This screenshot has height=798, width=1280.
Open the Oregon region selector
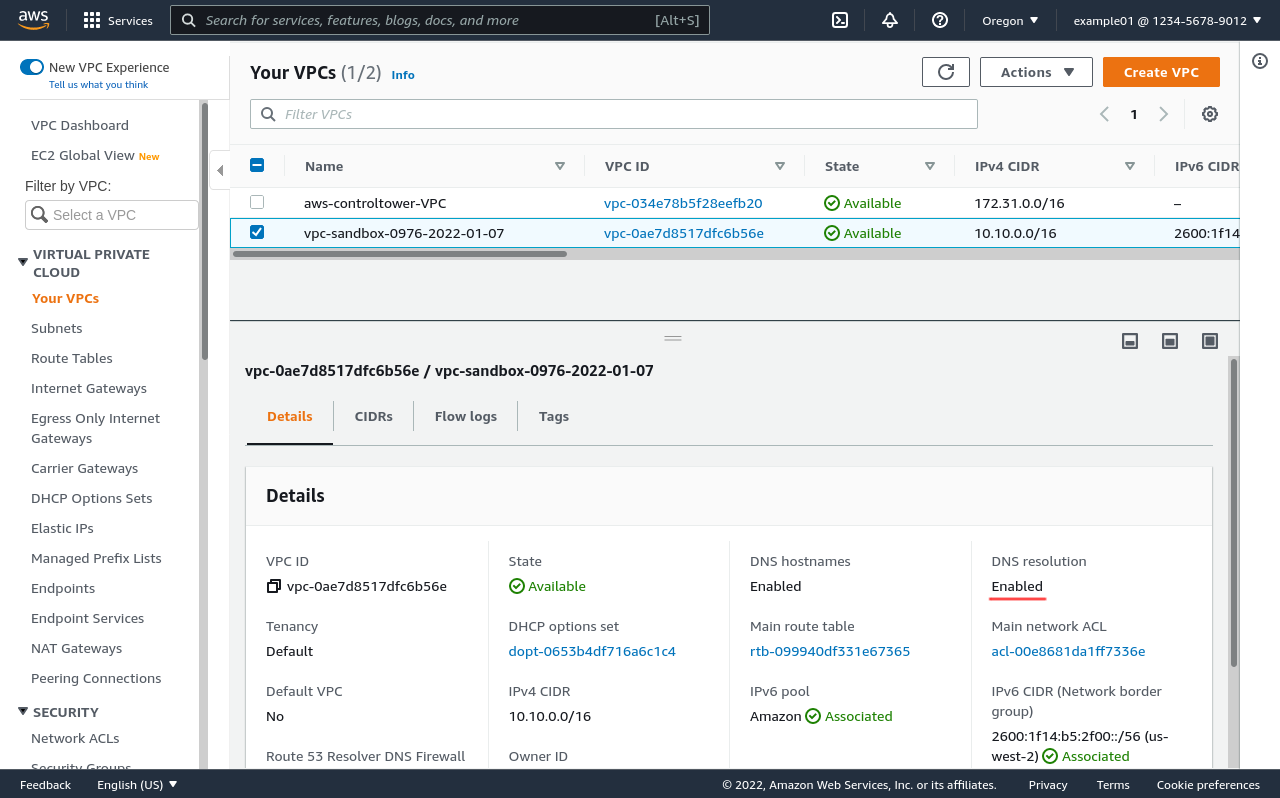point(1008,20)
